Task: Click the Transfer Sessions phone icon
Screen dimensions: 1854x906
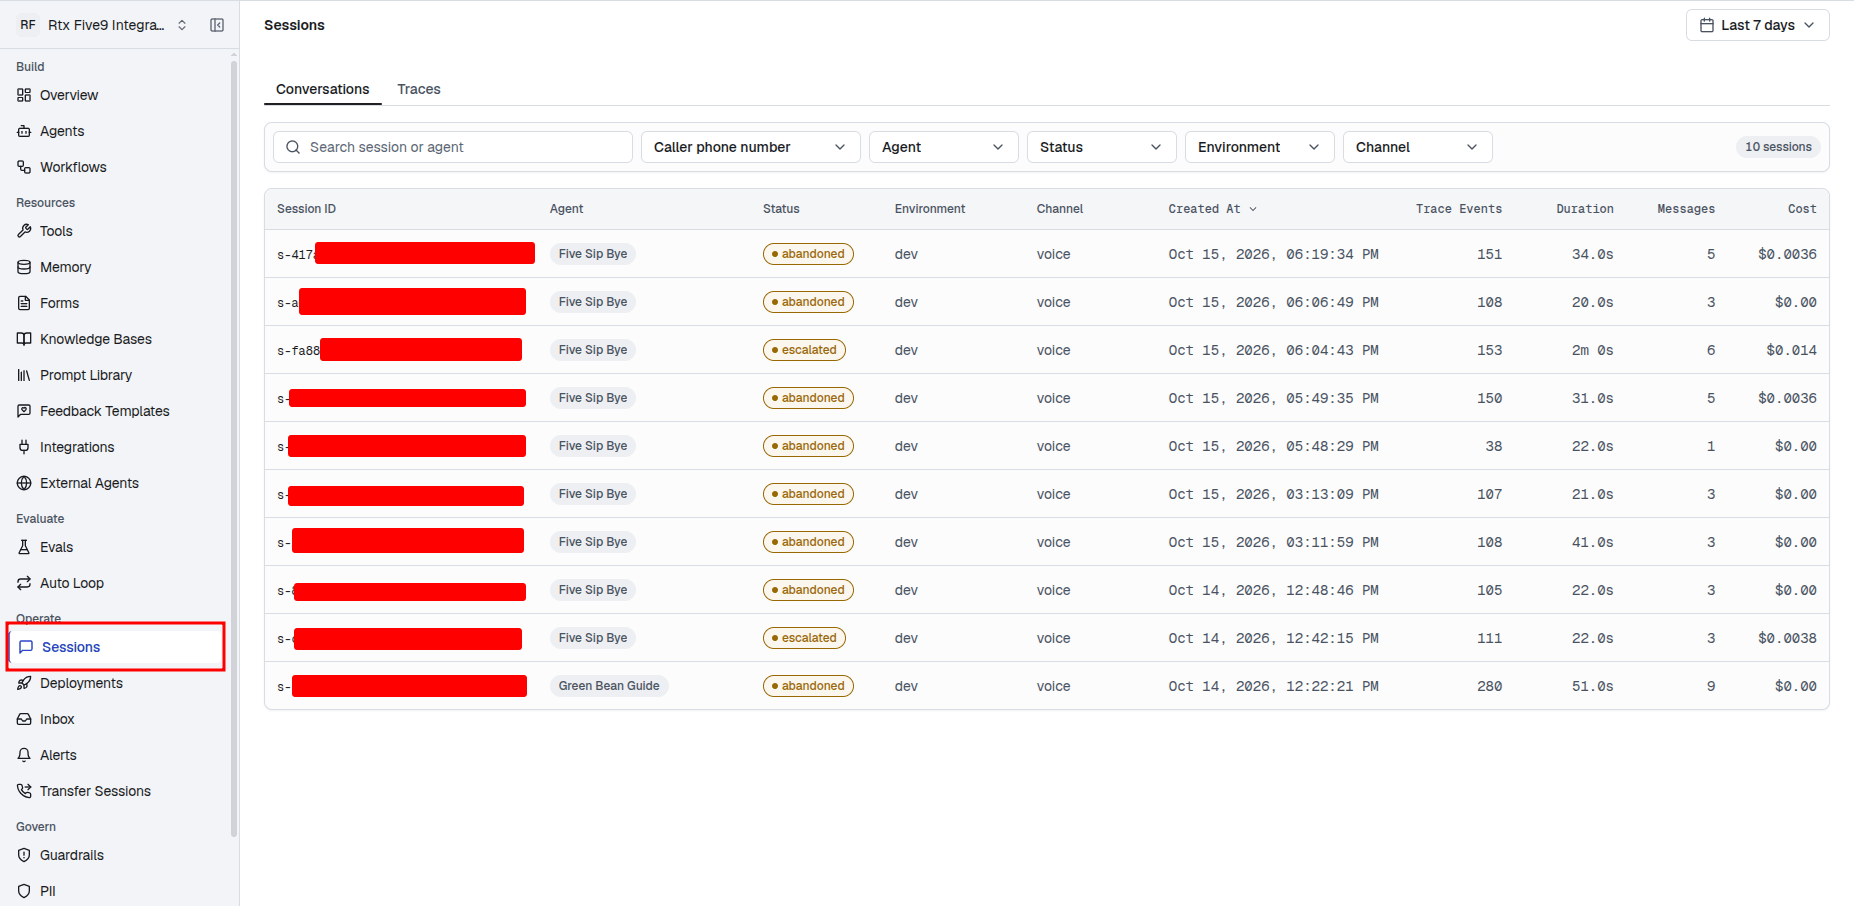Action: pyautogui.click(x=24, y=791)
